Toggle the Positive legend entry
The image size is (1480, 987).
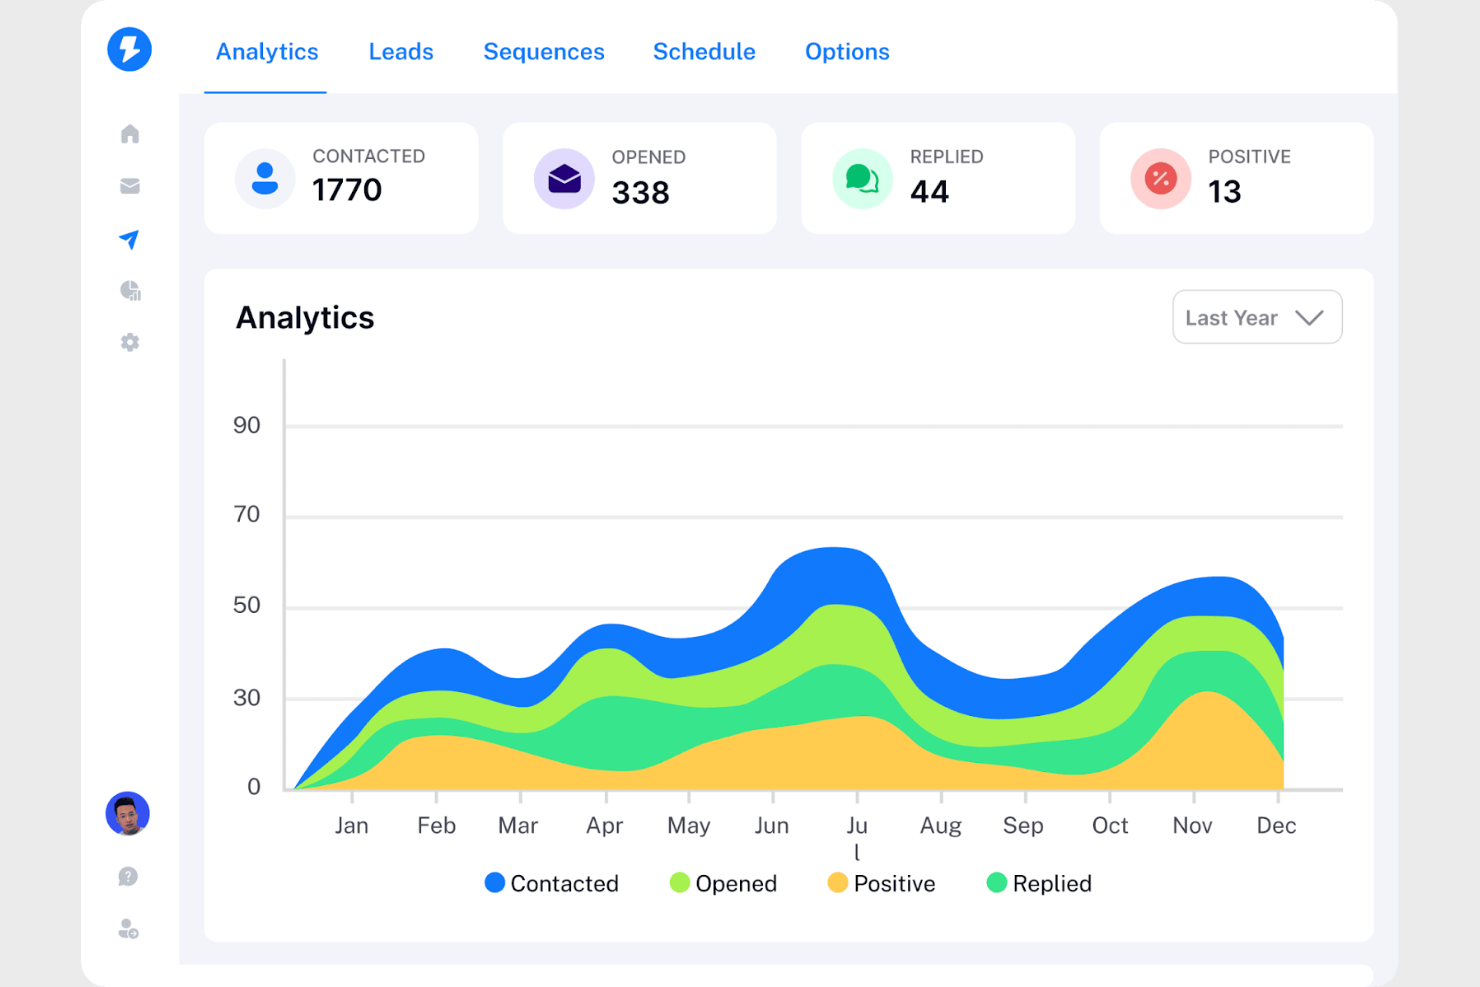tap(881, 883)
